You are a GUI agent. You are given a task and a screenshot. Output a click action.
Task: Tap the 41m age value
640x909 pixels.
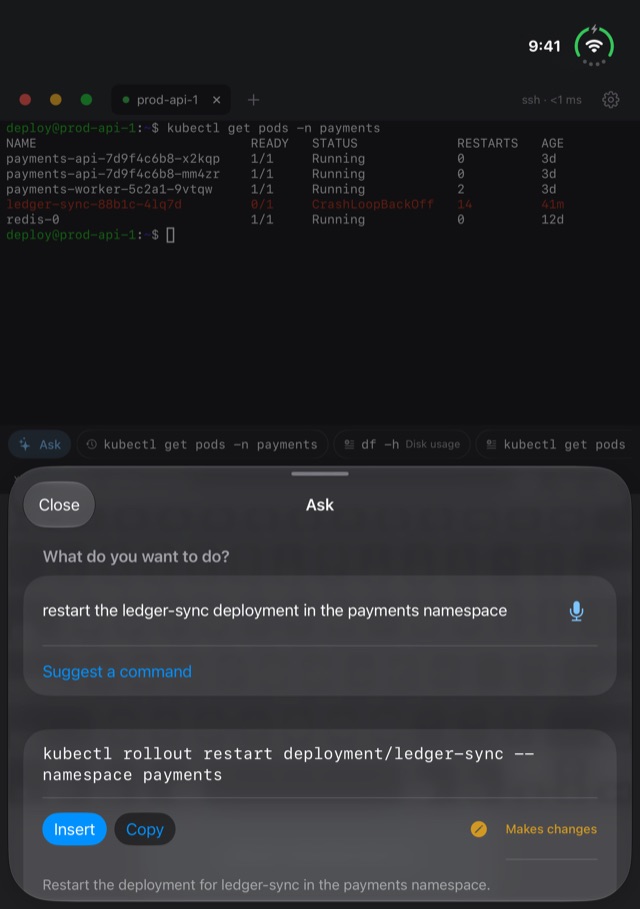coord(552,204)
